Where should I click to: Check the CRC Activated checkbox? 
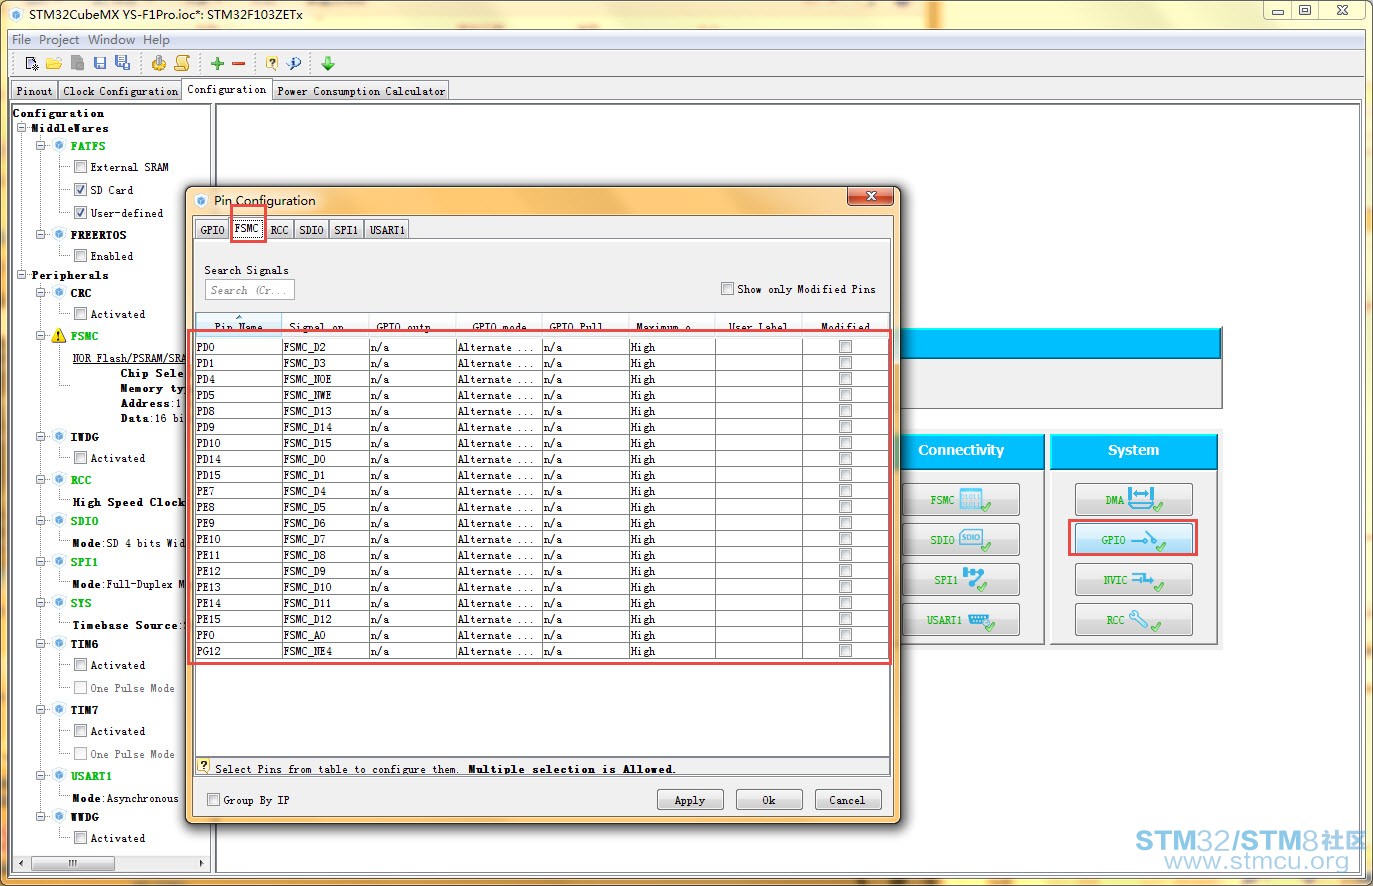(x=80, y=314)
